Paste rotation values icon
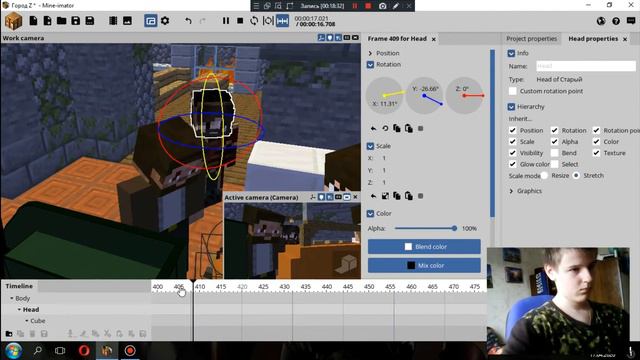 (409, 129)
